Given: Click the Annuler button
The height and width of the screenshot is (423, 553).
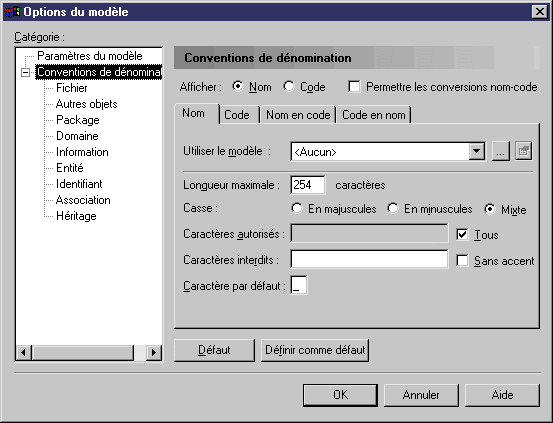Looking at the screenshot, I should (x=421, y=395).
